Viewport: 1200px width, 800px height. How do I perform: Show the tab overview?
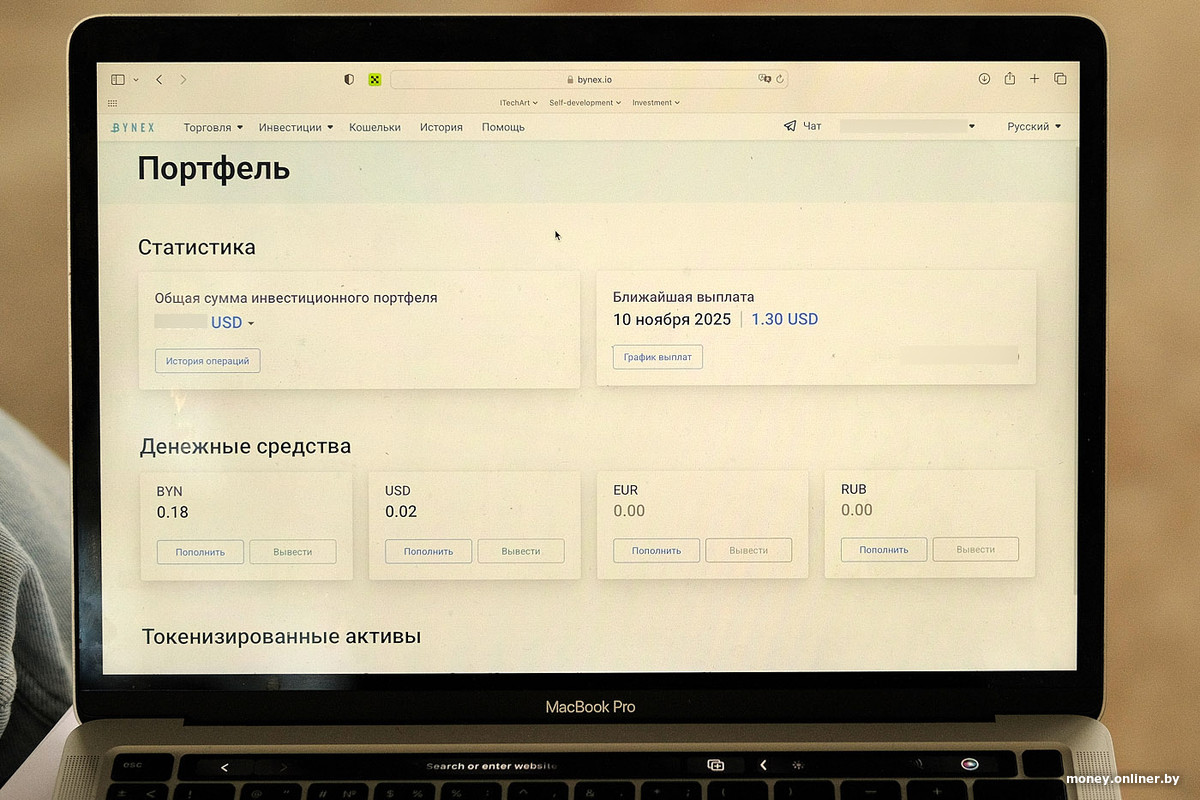pyautogui.click(x=1061, y=79)
